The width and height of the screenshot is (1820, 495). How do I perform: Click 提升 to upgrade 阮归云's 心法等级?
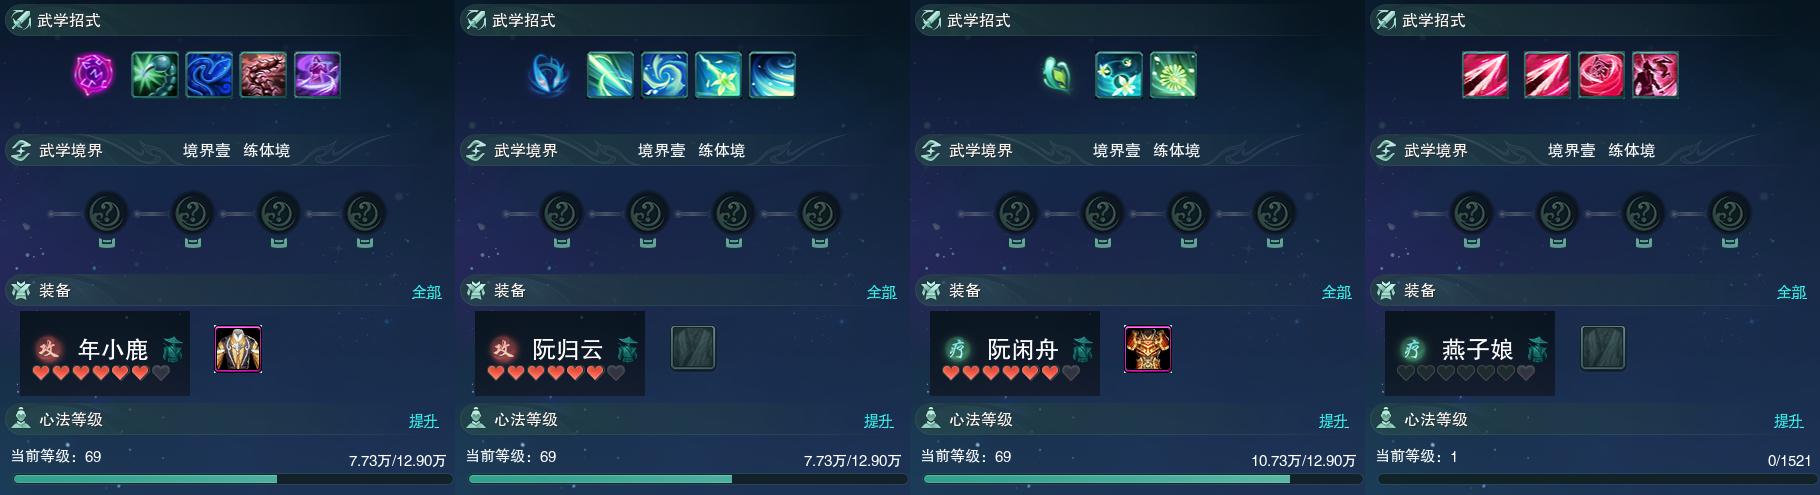(879, 421)
